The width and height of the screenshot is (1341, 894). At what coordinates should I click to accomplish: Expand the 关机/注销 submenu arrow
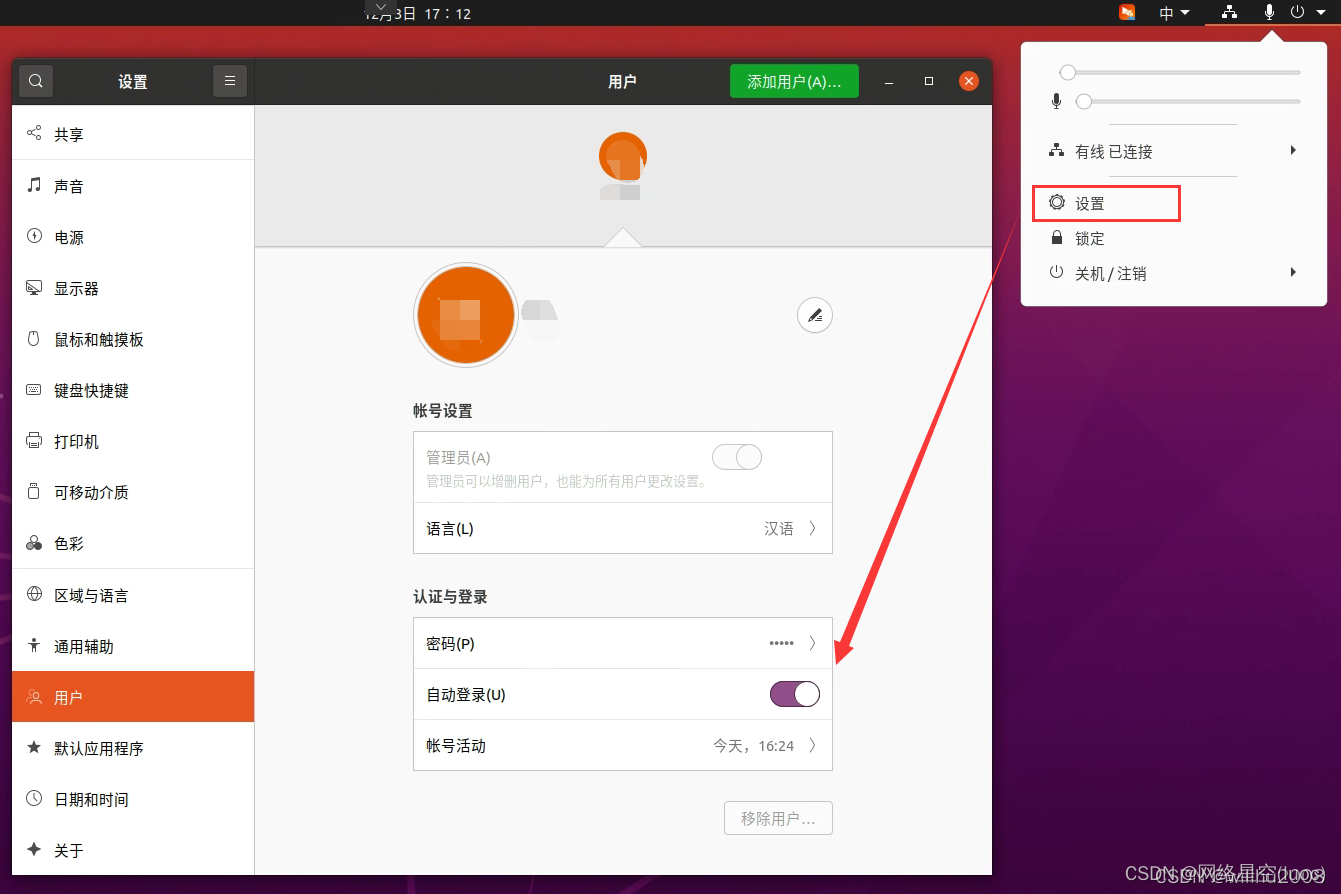1293,272
